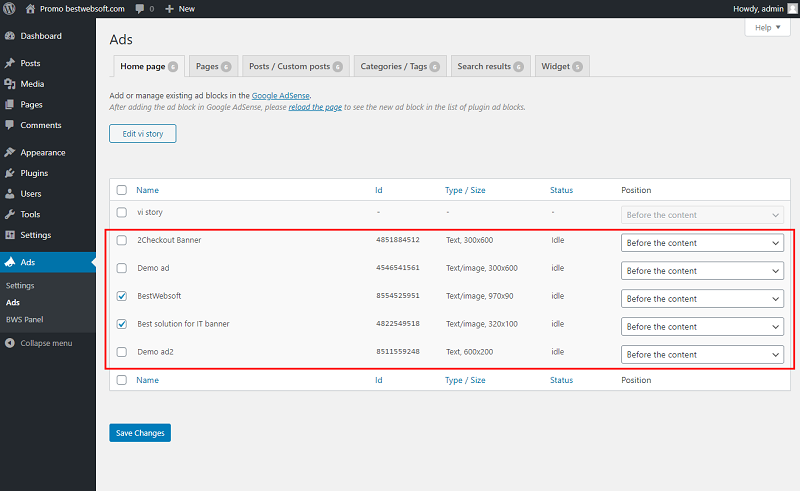Click the Appearance paintbrush icon

pyautogui.click(x=10, y=153)
